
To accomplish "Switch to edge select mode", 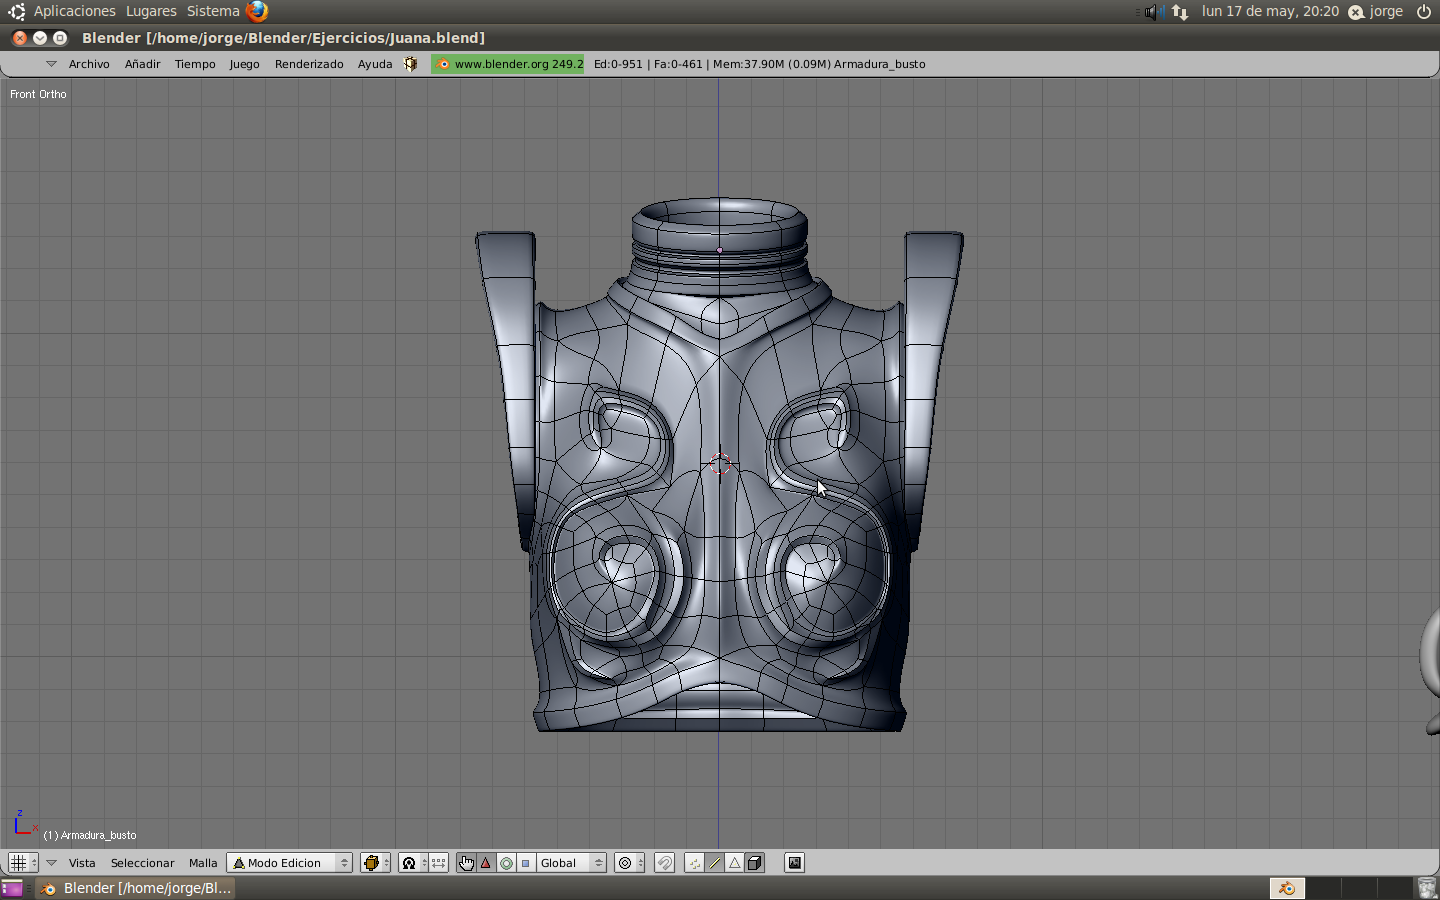I will pos(715,863).
